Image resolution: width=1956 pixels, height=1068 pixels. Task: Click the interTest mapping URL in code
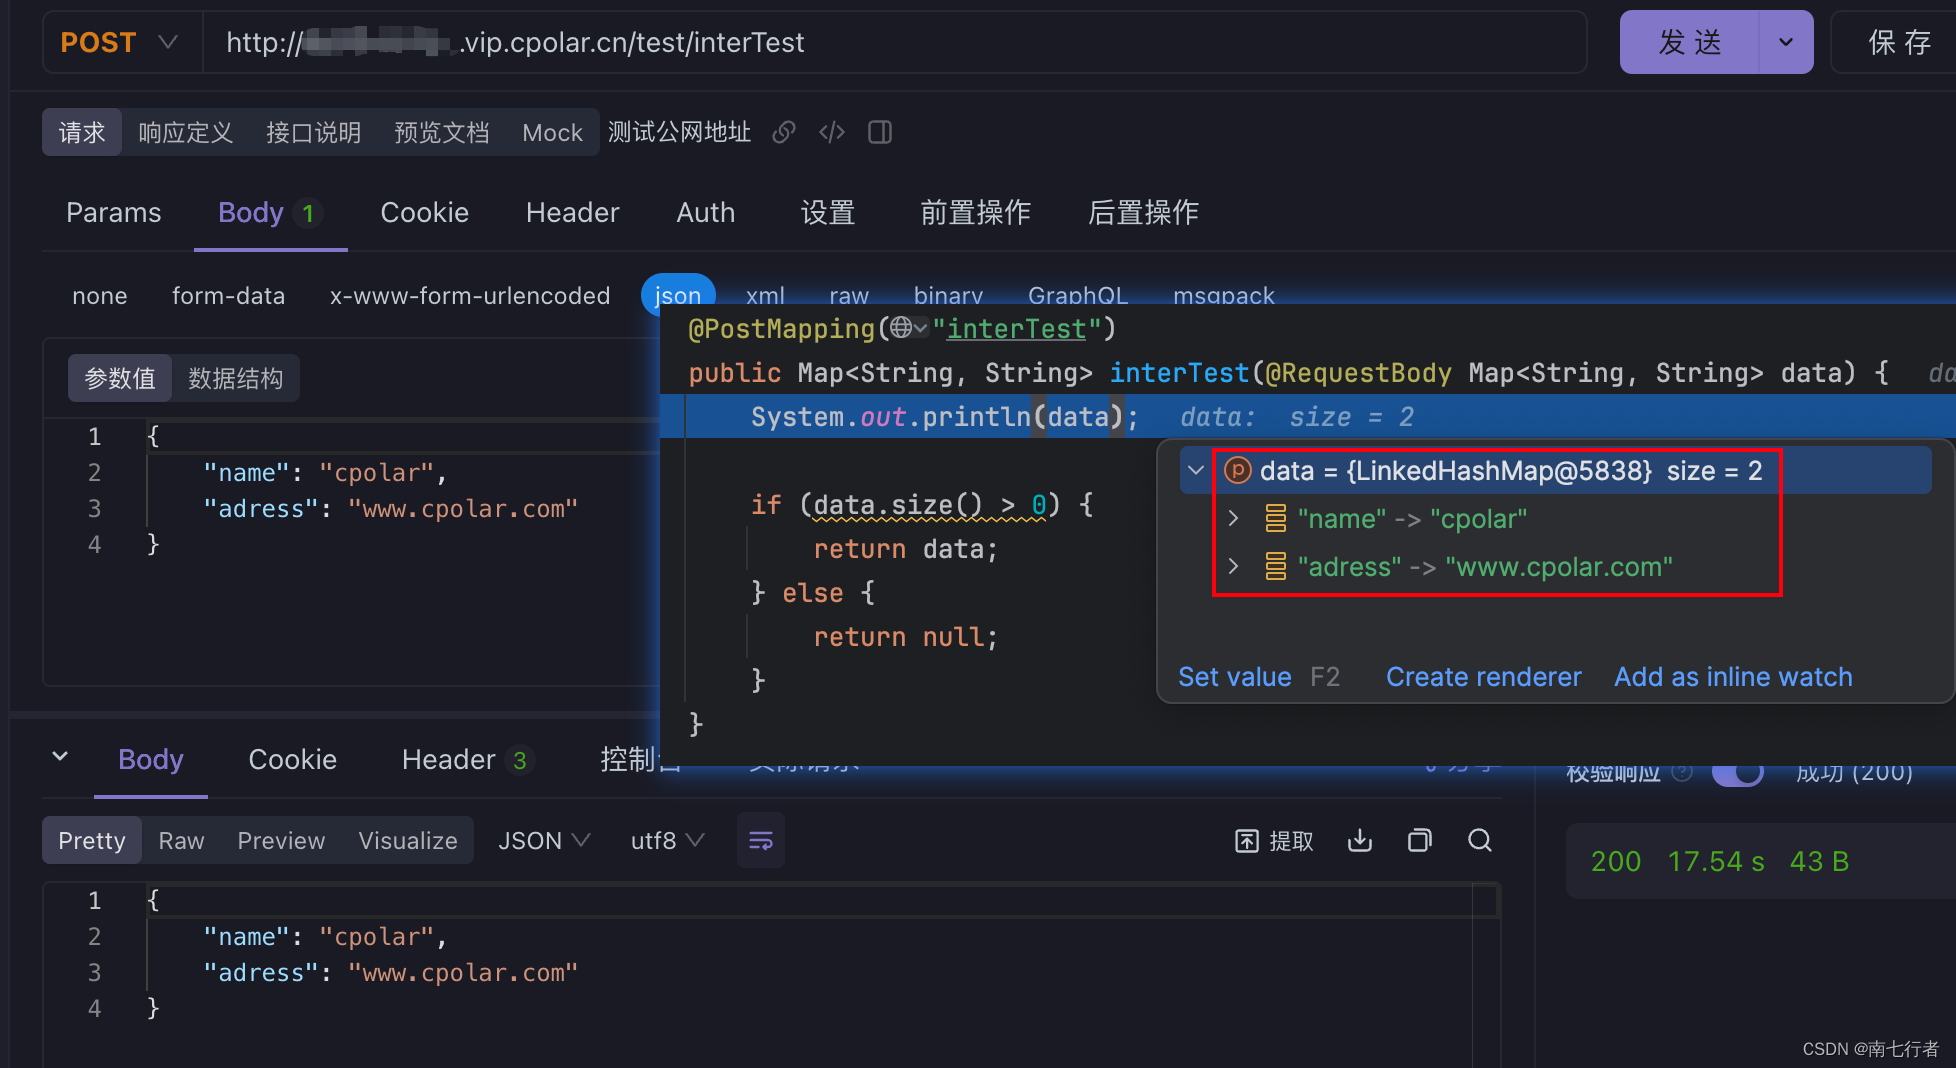click(x=1016, y=329)
